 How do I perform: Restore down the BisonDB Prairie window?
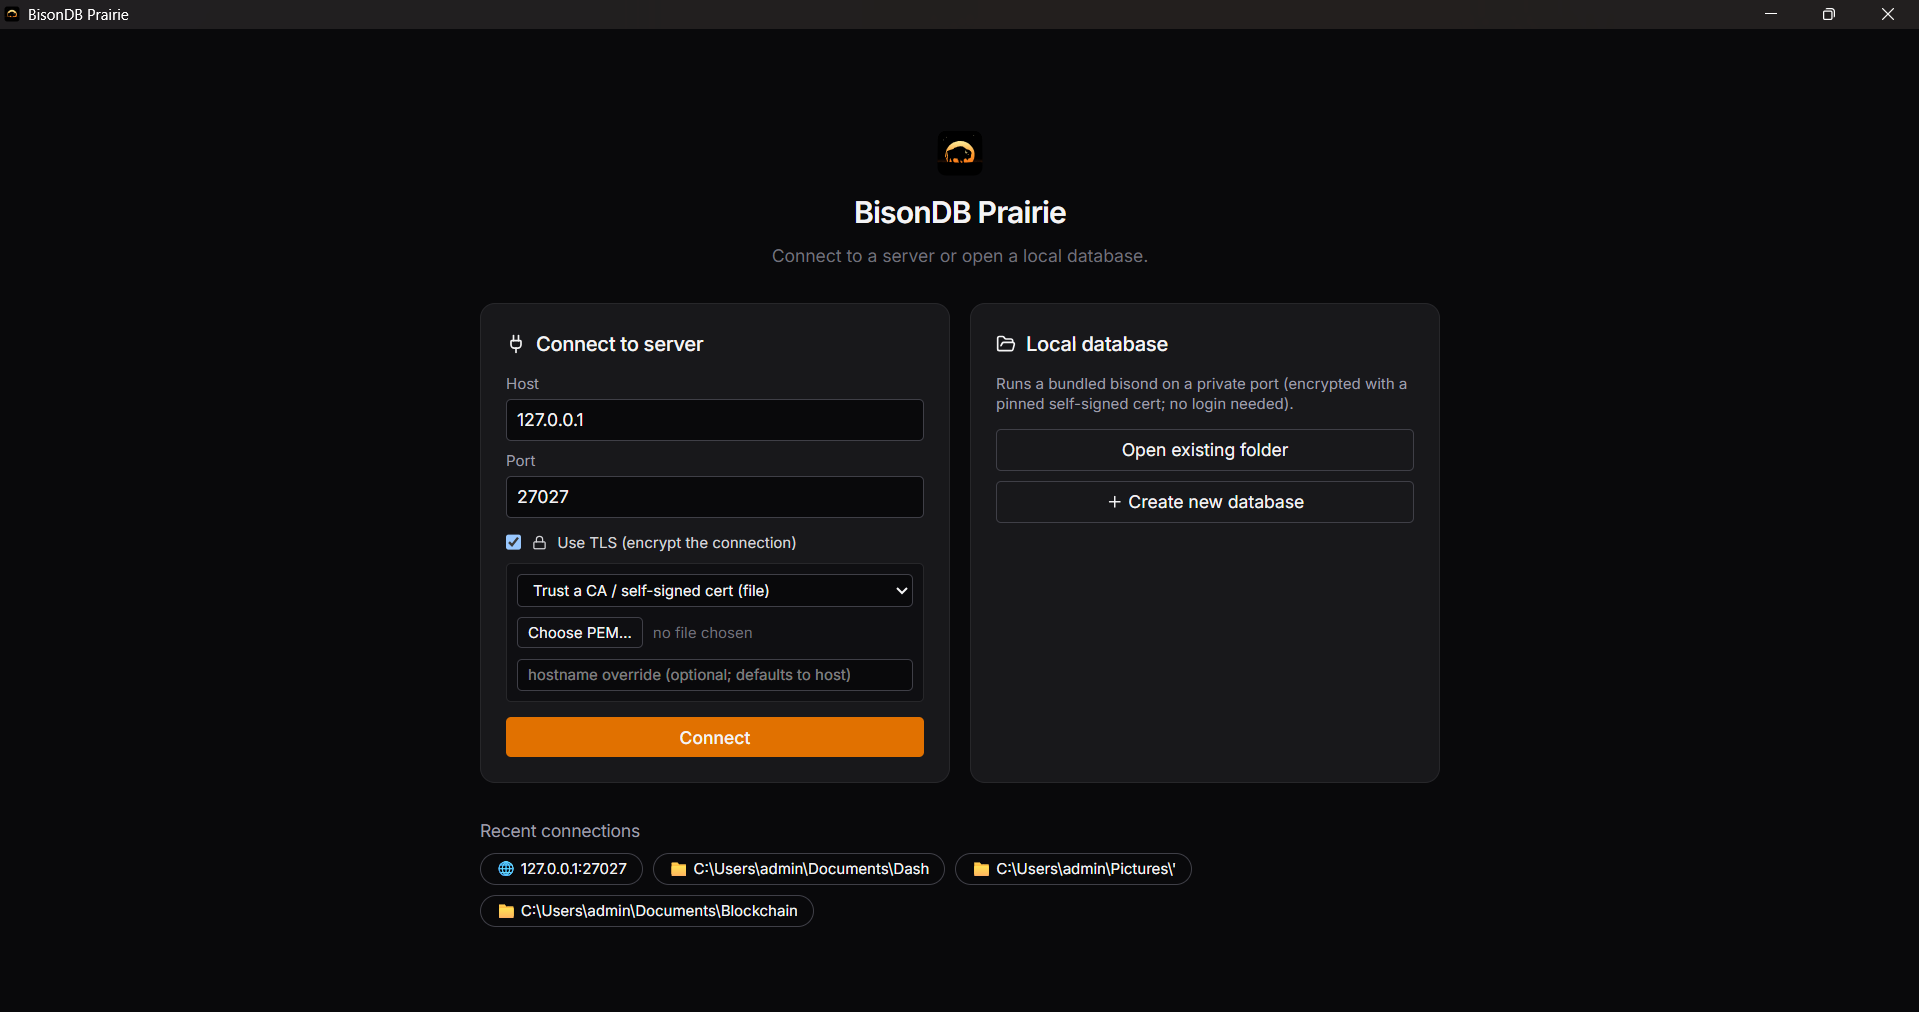click(1829, 14)
